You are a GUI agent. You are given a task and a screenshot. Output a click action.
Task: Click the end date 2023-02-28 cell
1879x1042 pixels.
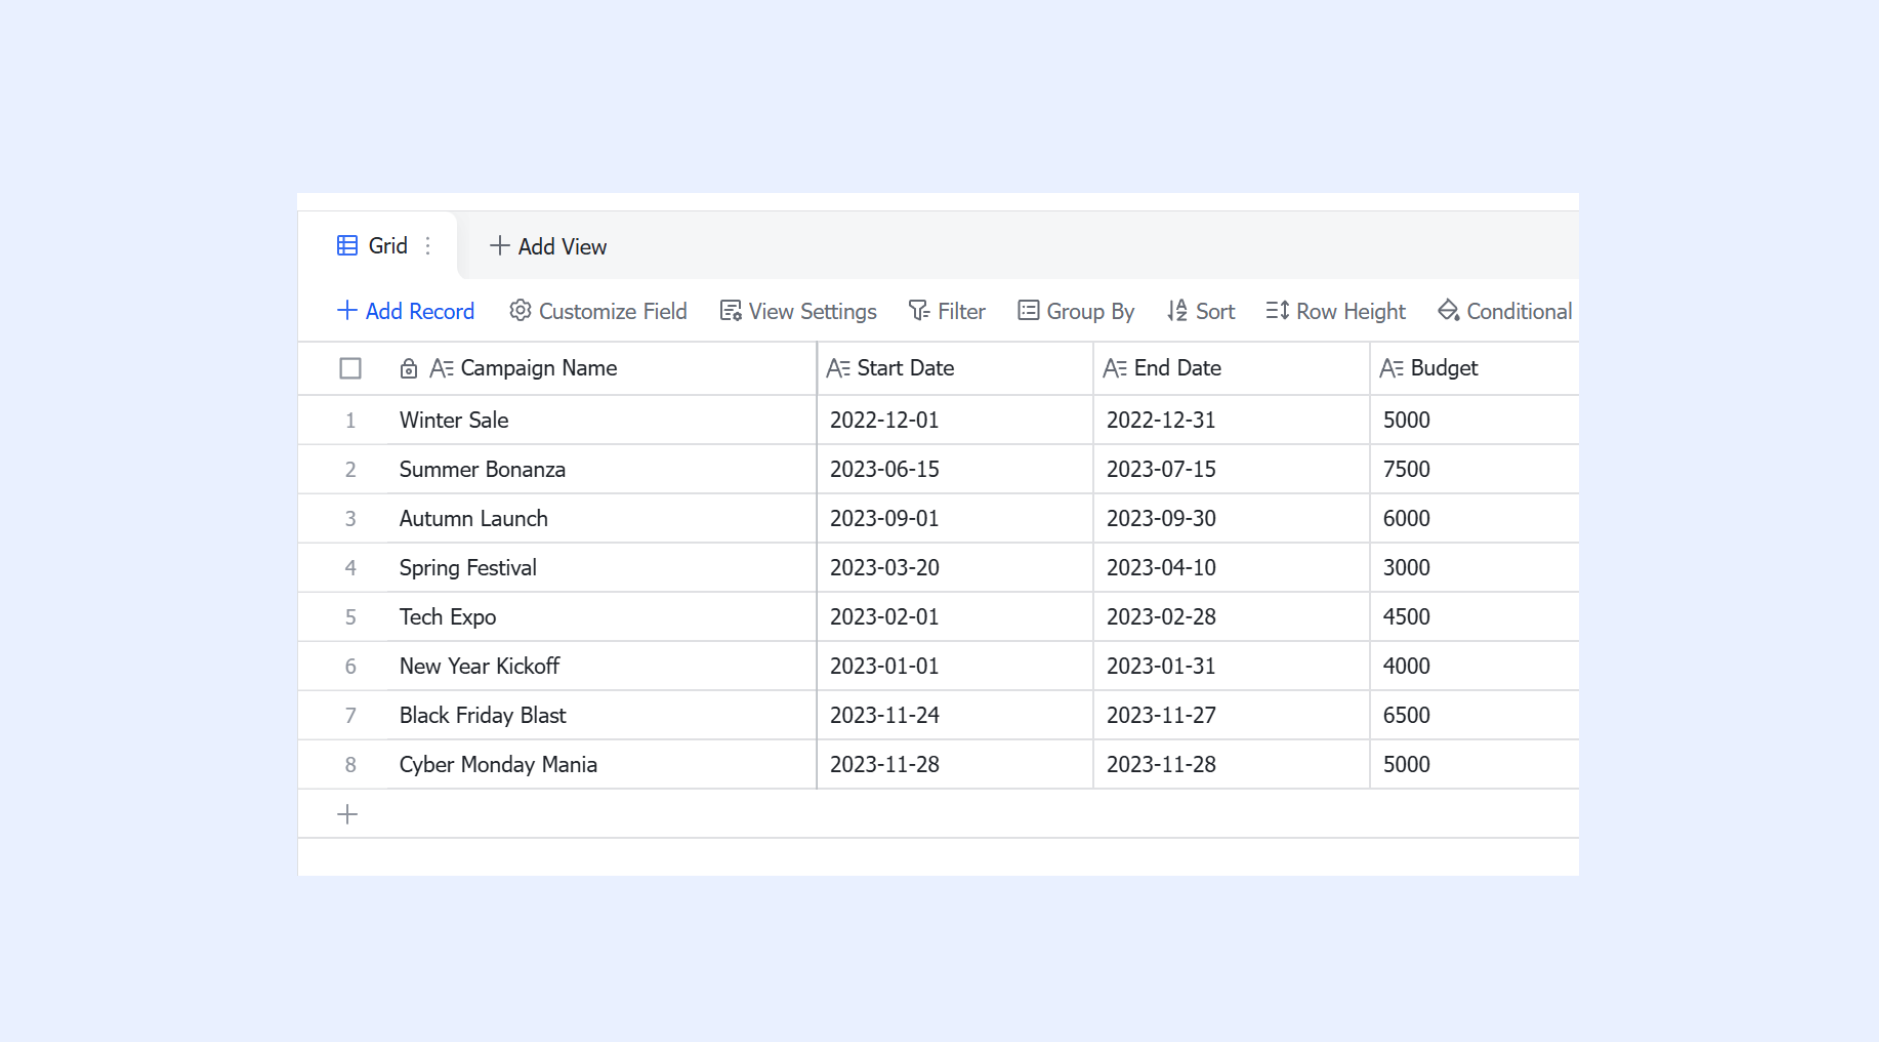pyautogui.click(x=1232, y=617)
